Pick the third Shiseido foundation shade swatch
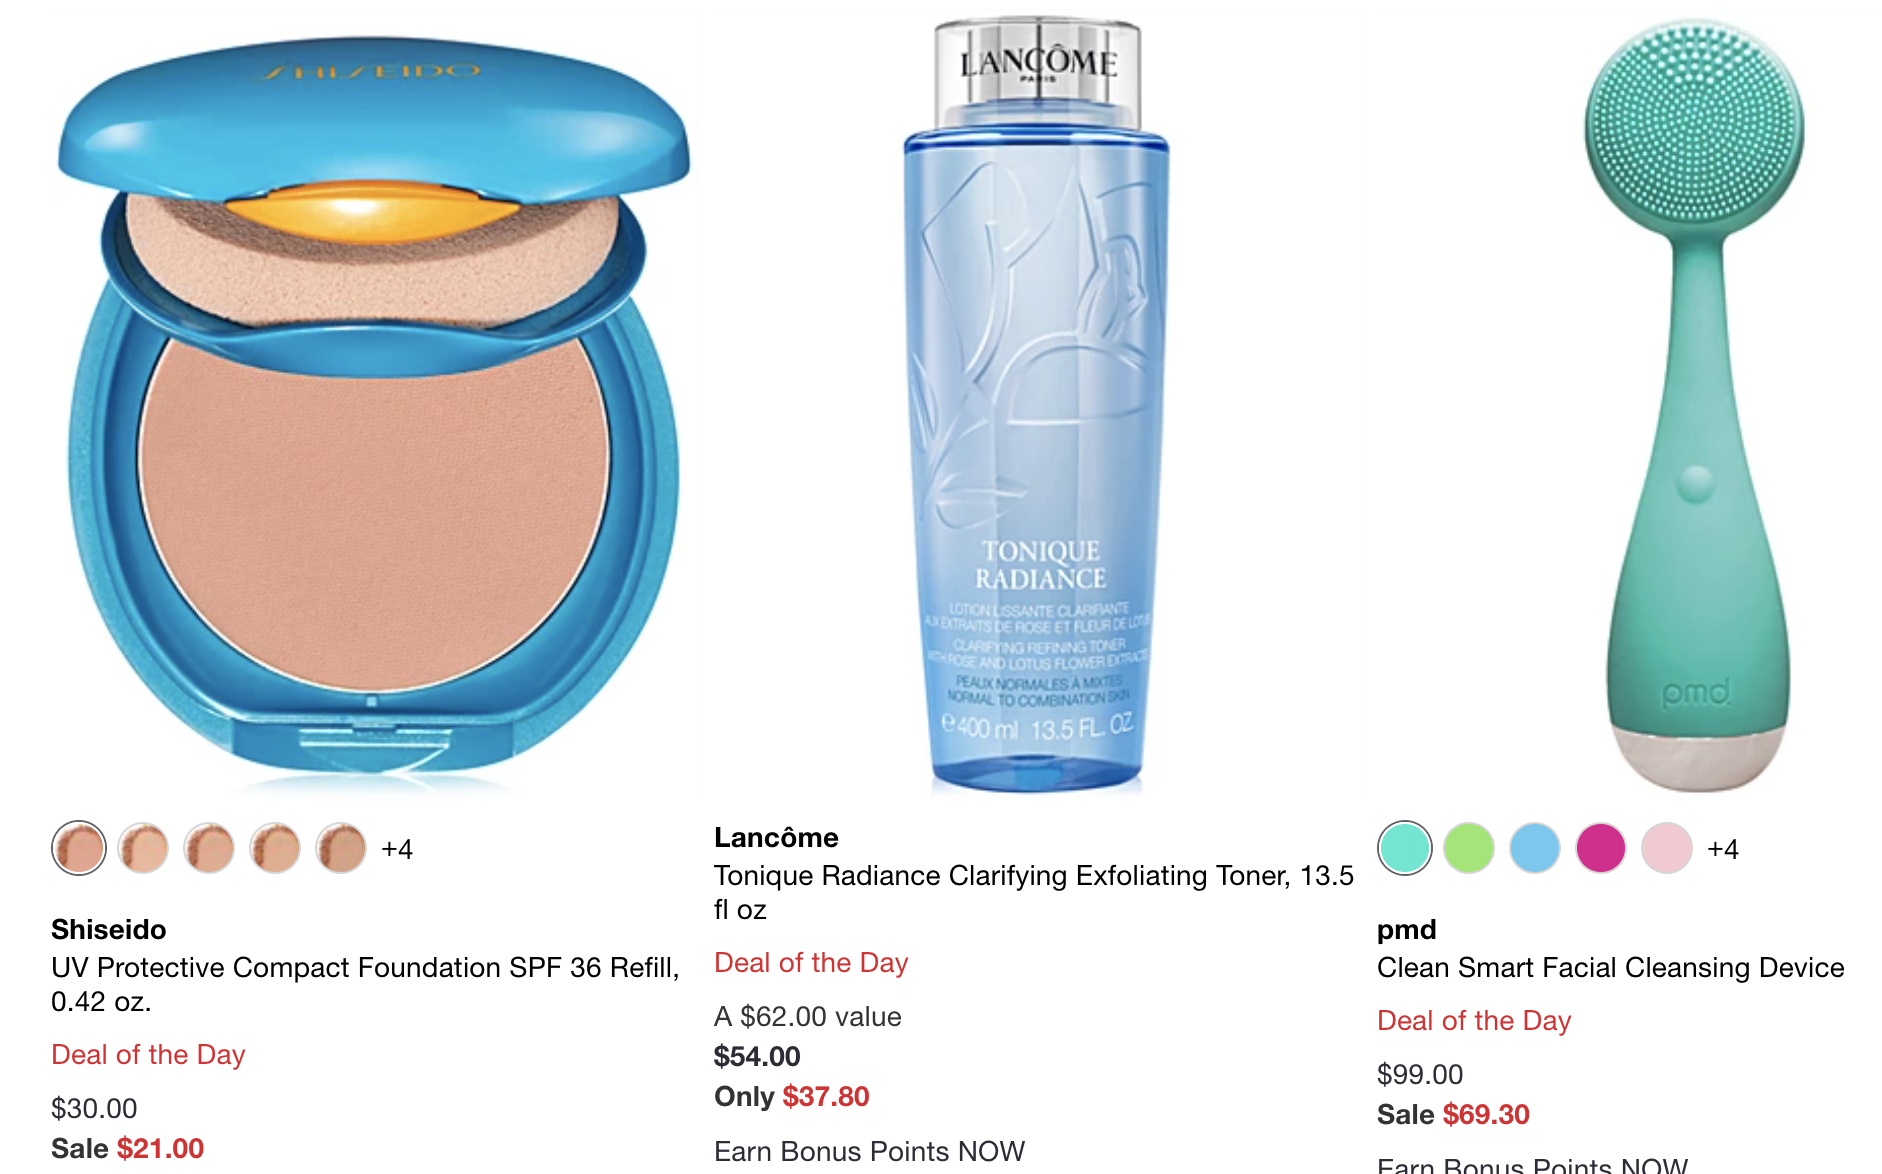Screen dimensions: 1882x1174 [x=209, y=848]
